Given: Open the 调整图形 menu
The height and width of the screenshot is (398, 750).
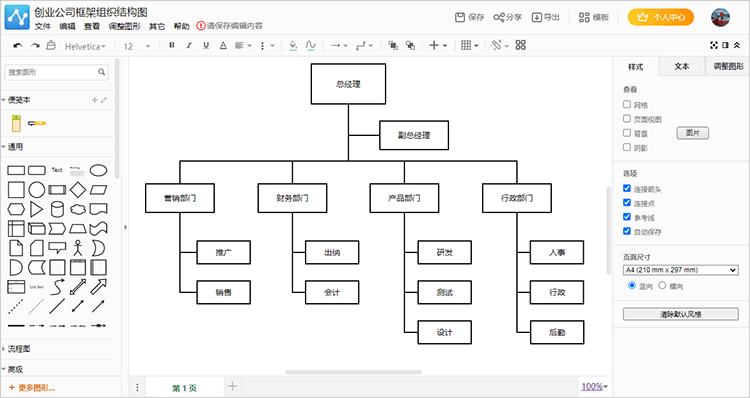Looking at the screenshot, I should click(124, 26).
